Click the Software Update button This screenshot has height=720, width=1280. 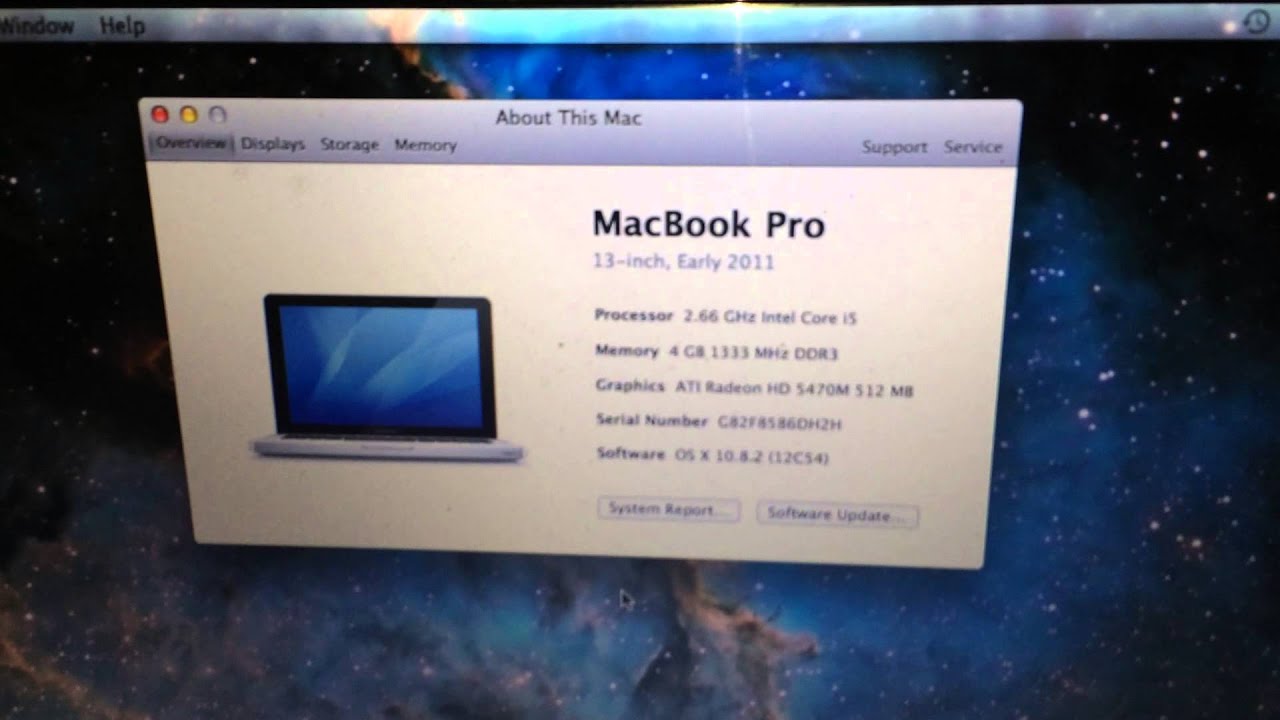[x=837, y=514]
